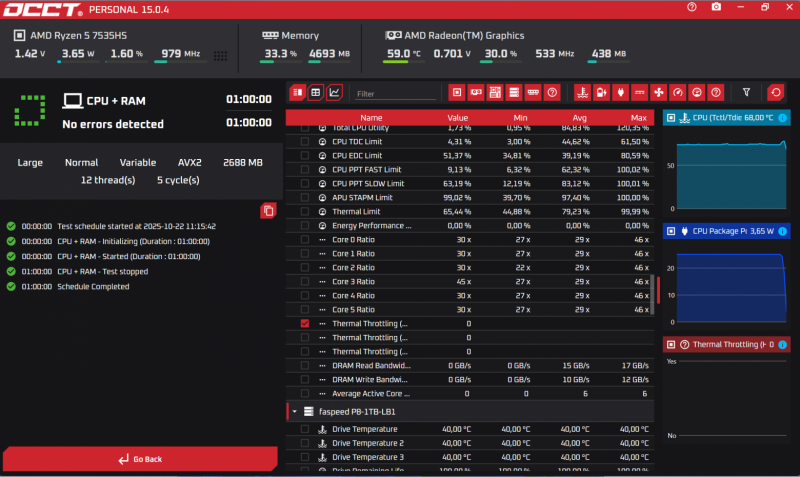800x477 pixels.
Task: Uncheck the Thermal Throttling checkbox
Action: pos(305,324)
